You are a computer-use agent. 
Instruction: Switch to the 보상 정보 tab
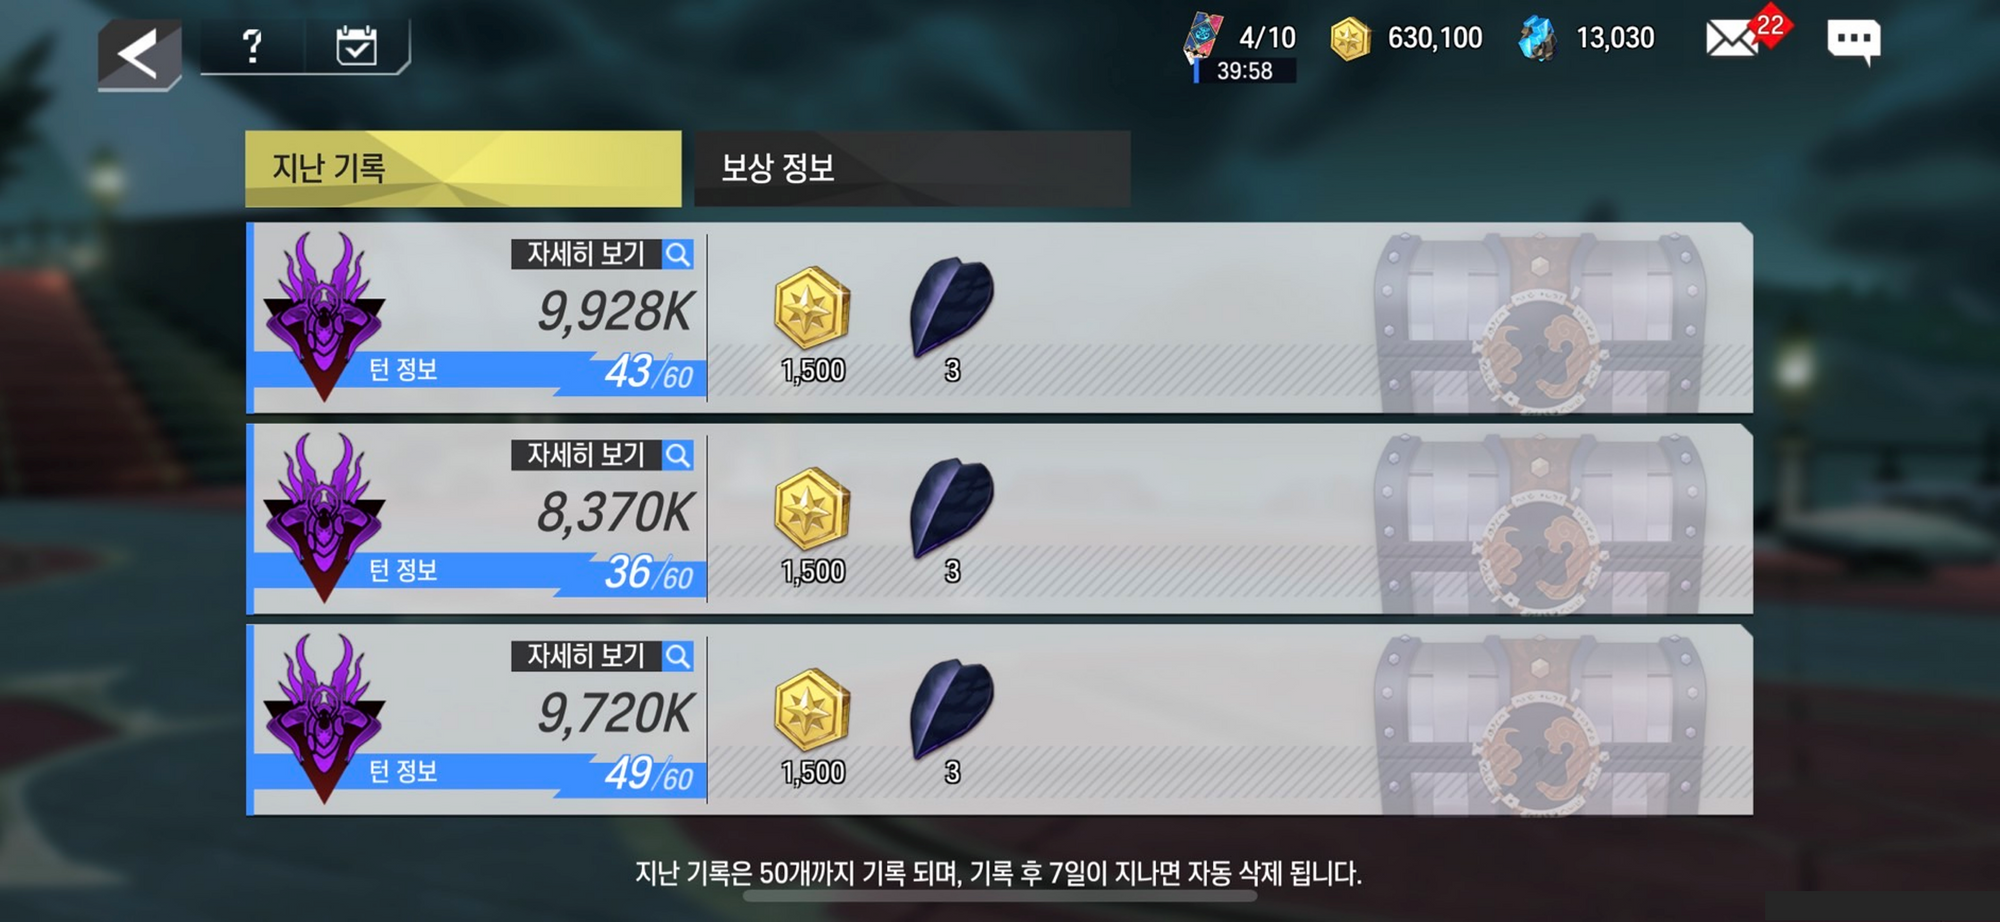click(x=912, y=168)
